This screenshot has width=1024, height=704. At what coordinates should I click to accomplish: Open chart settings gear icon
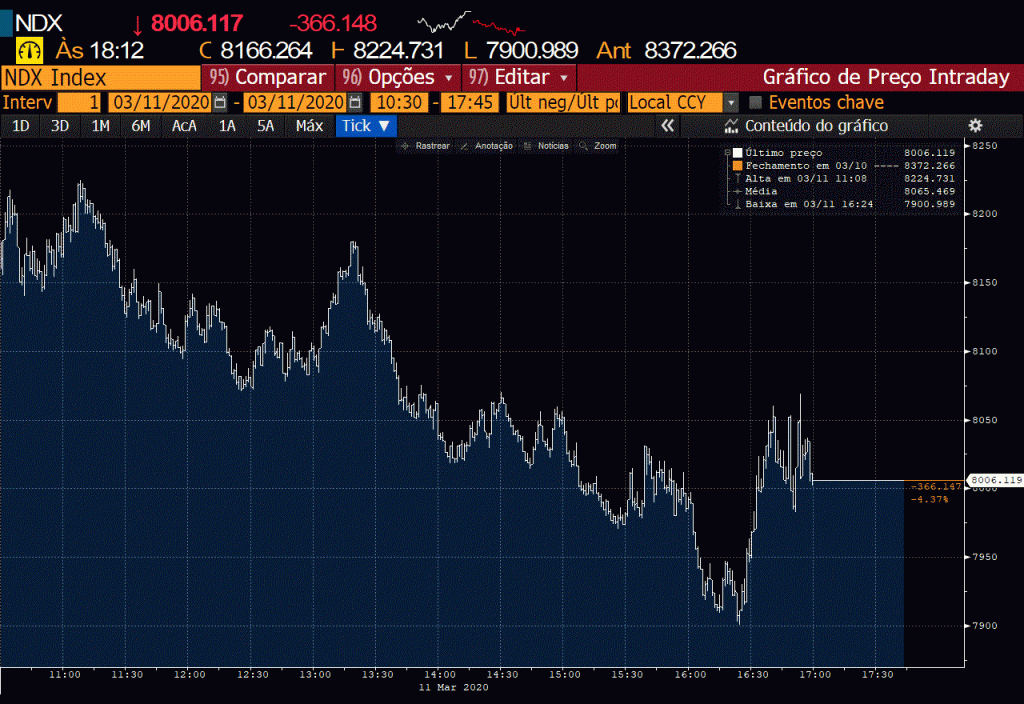tap(975, 125)
